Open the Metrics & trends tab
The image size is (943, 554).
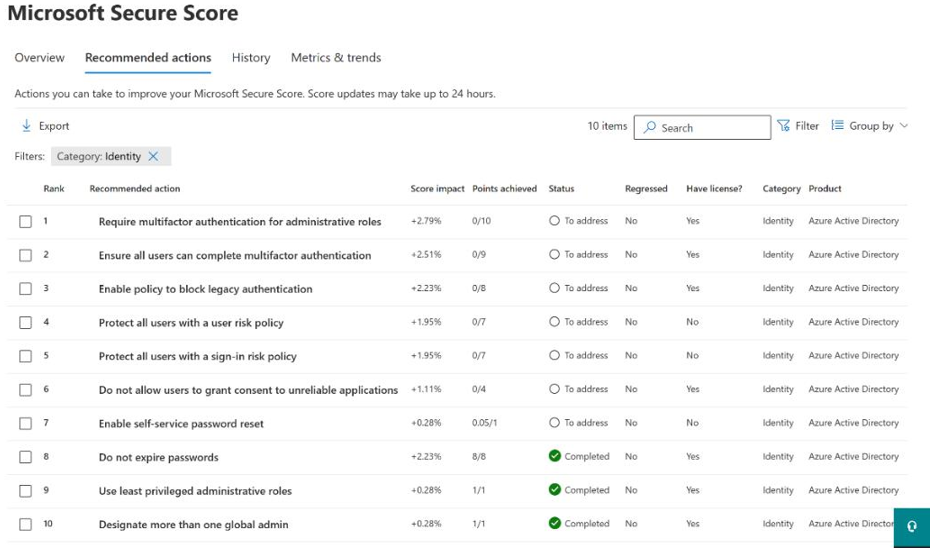pos(336,58)
